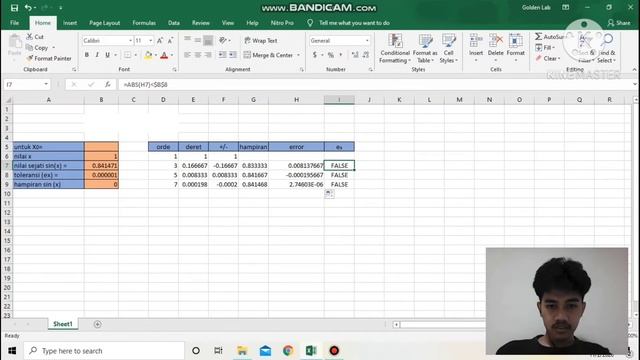Click the Clear eraser button

click(548, 58)
